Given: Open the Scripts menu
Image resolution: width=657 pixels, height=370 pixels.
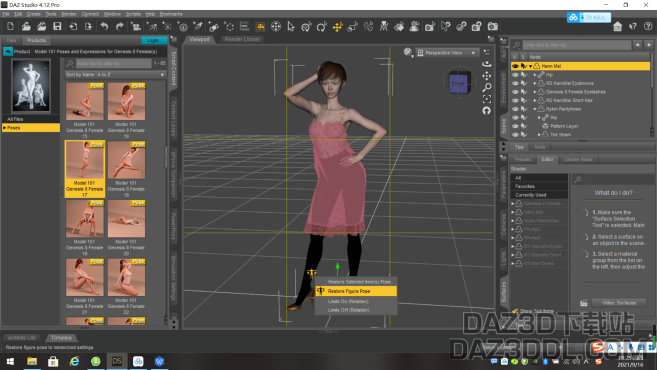Looking at the screenshot, I should pyautogui.click(x=133, y=14).
